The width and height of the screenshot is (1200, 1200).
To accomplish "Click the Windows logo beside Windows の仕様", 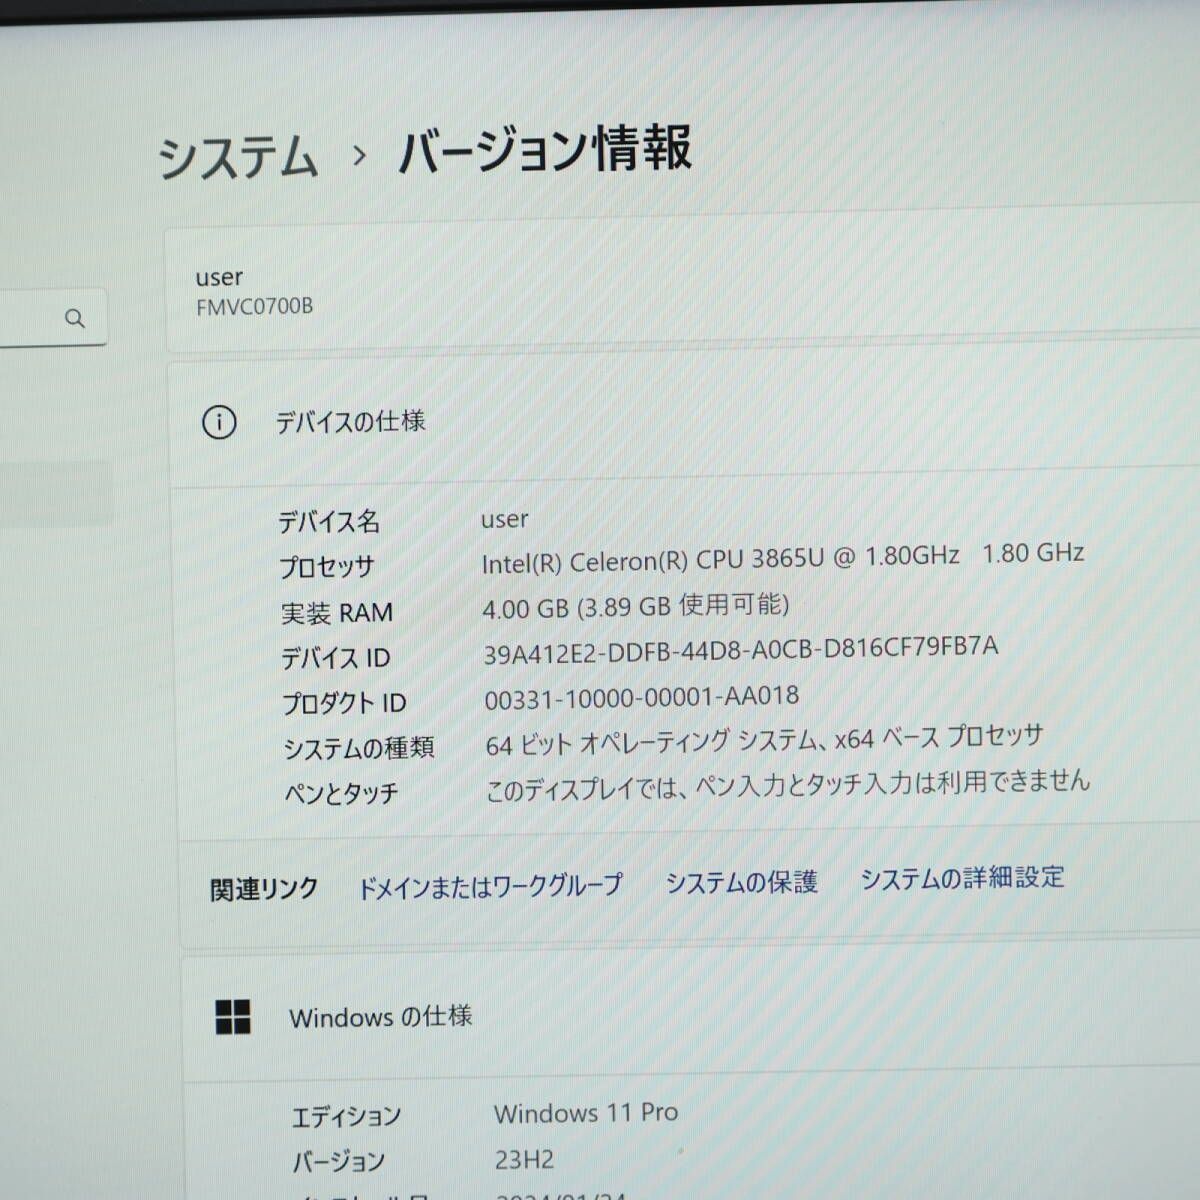I will (234, 1018).
